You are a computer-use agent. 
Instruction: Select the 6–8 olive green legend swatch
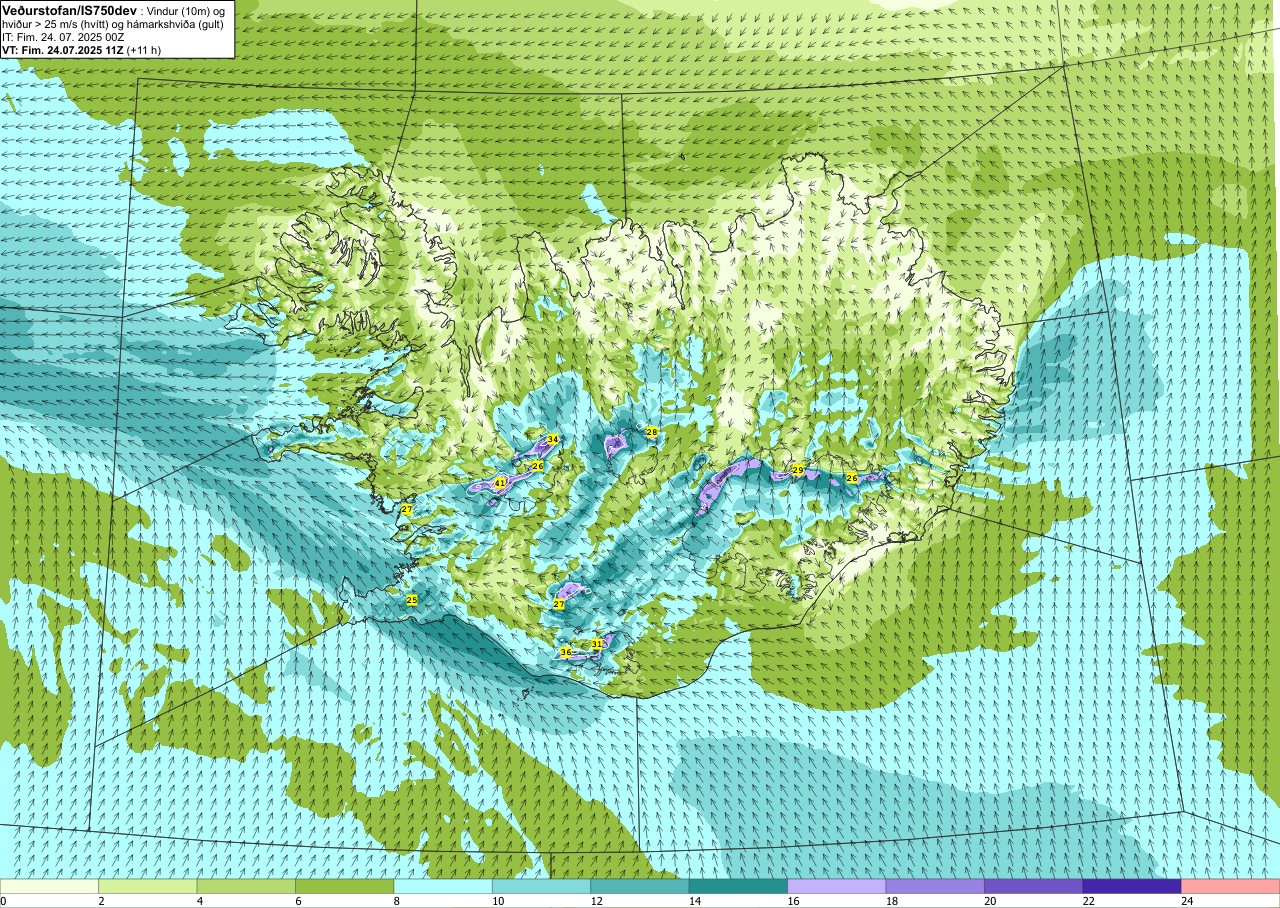(345, 886)
